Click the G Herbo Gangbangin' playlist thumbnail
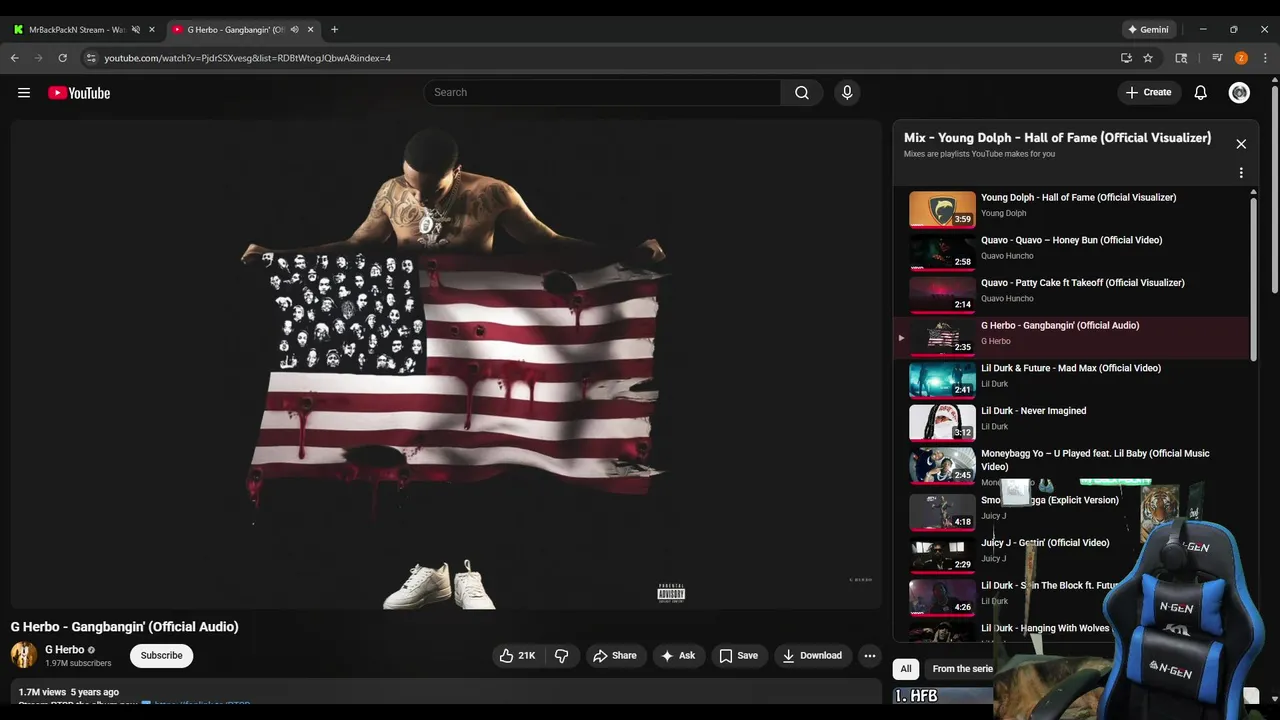The width and height of the screenshot is (1280, 720). pyautogui.click(x=942, y=338)
